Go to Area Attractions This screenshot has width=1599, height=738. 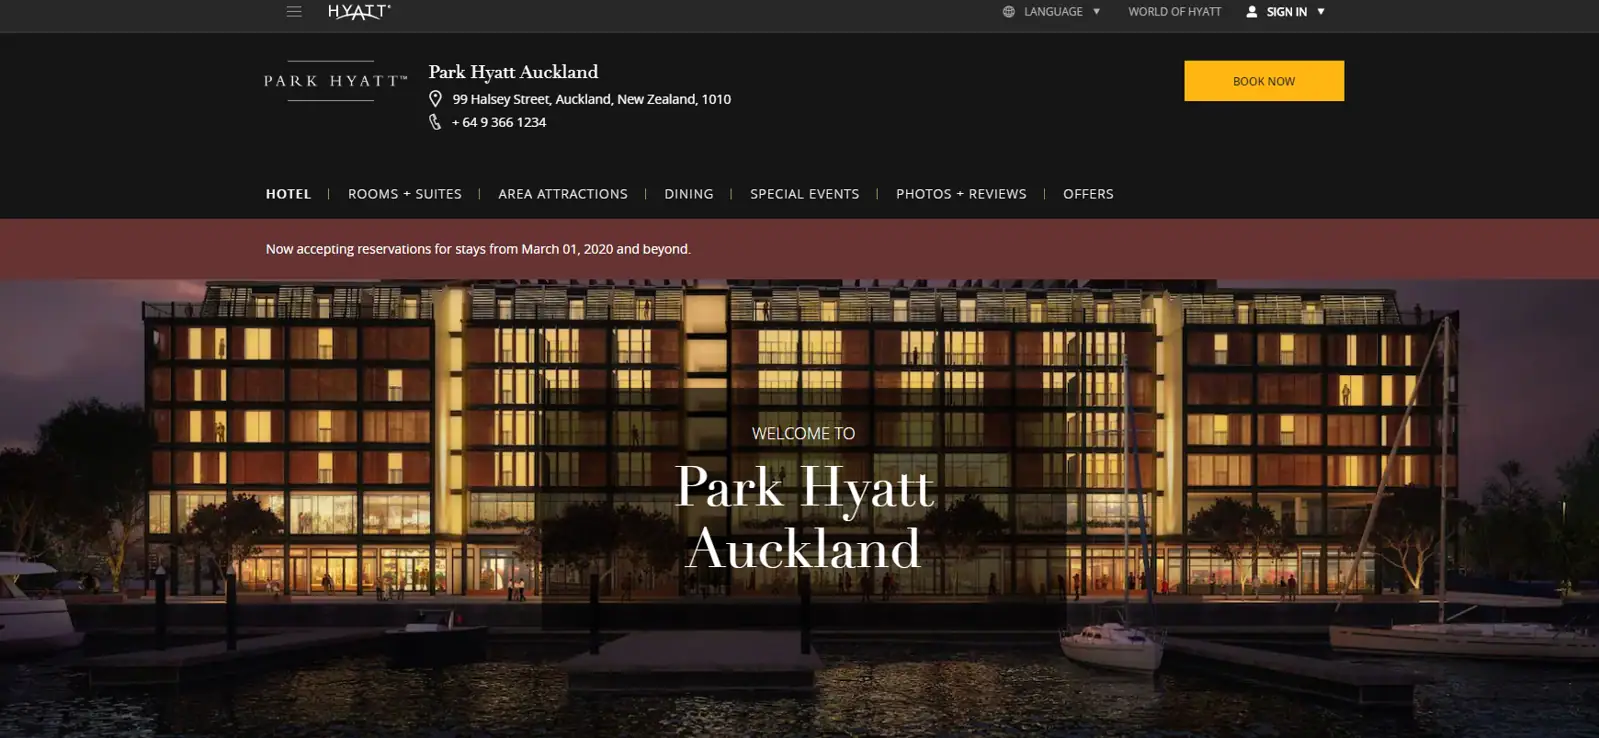tap(563, 194)
